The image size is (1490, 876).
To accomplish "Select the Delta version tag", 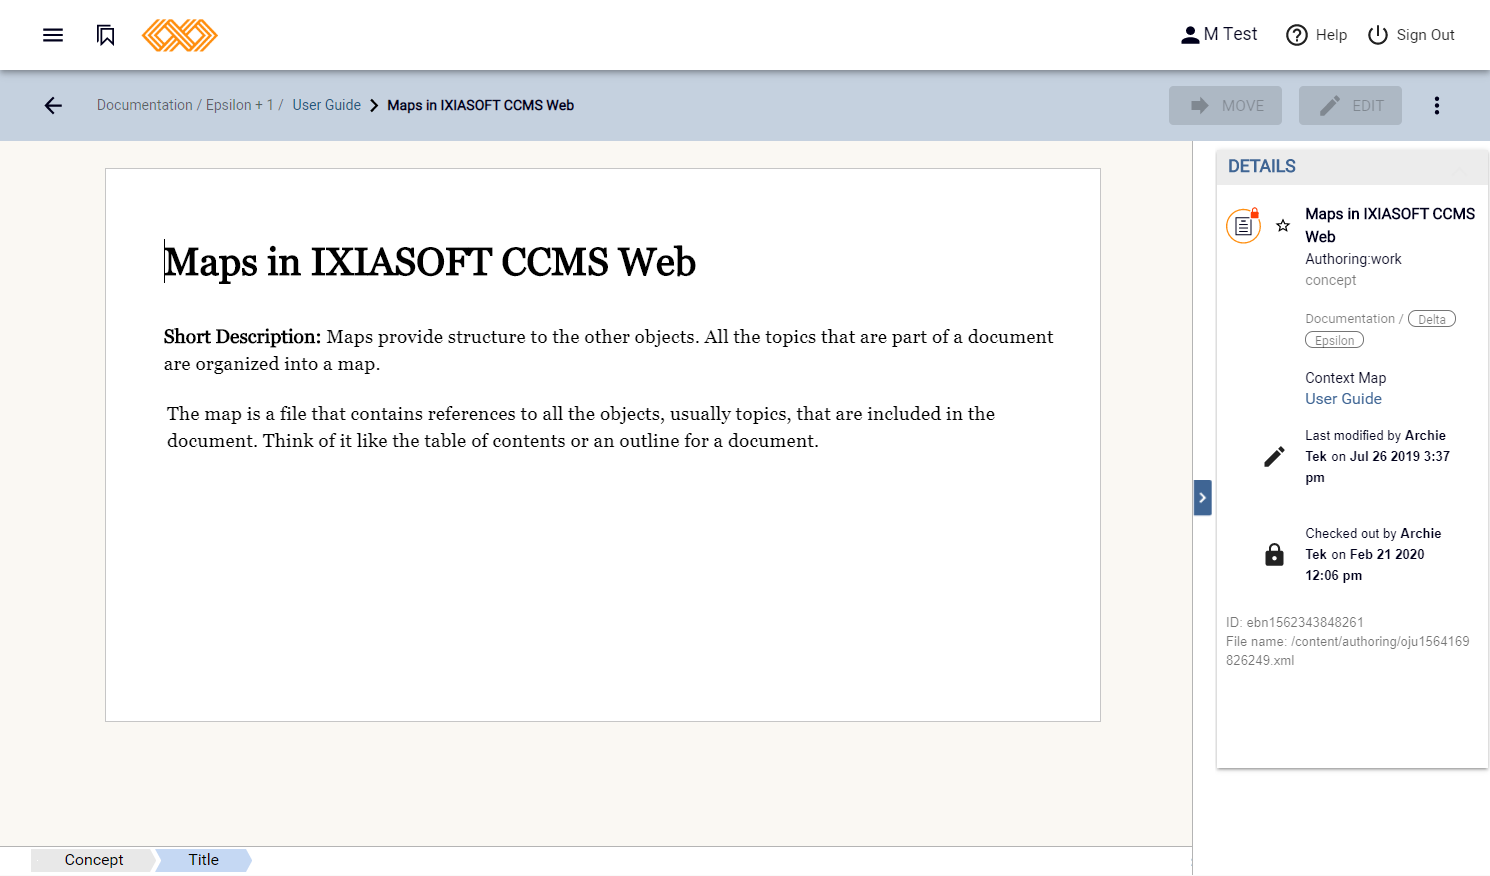I will pyautogui.click(x=1432, y=319).
